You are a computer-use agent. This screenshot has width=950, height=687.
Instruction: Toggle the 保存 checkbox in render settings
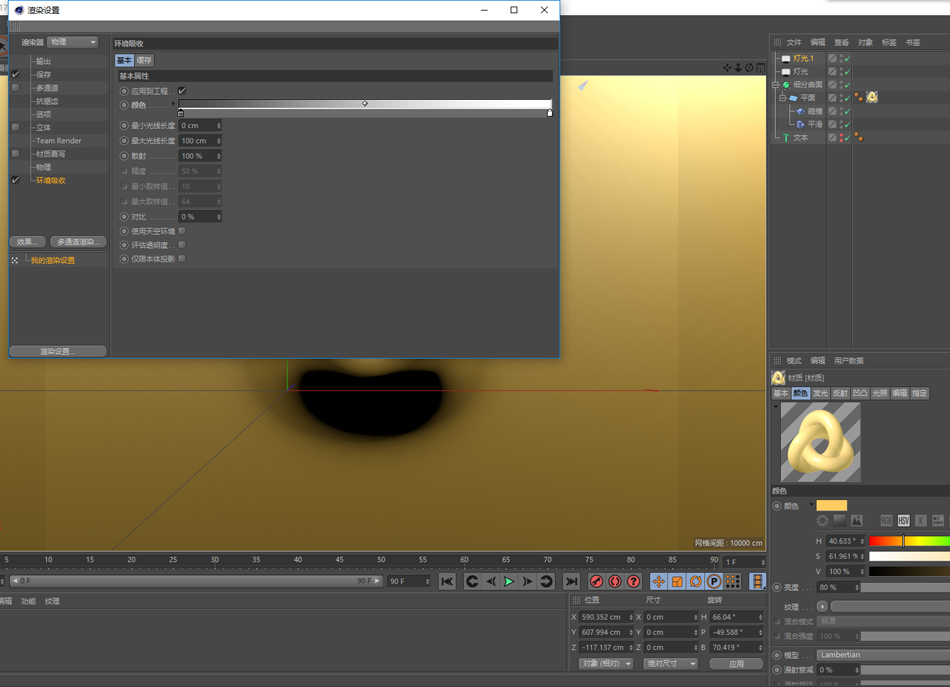click(x=16, y=75)
